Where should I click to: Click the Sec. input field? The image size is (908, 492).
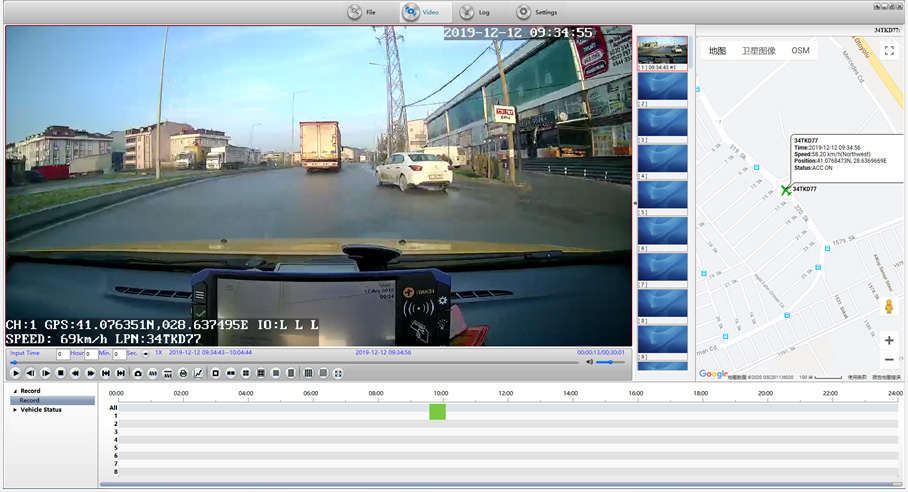tap(119, 354)
